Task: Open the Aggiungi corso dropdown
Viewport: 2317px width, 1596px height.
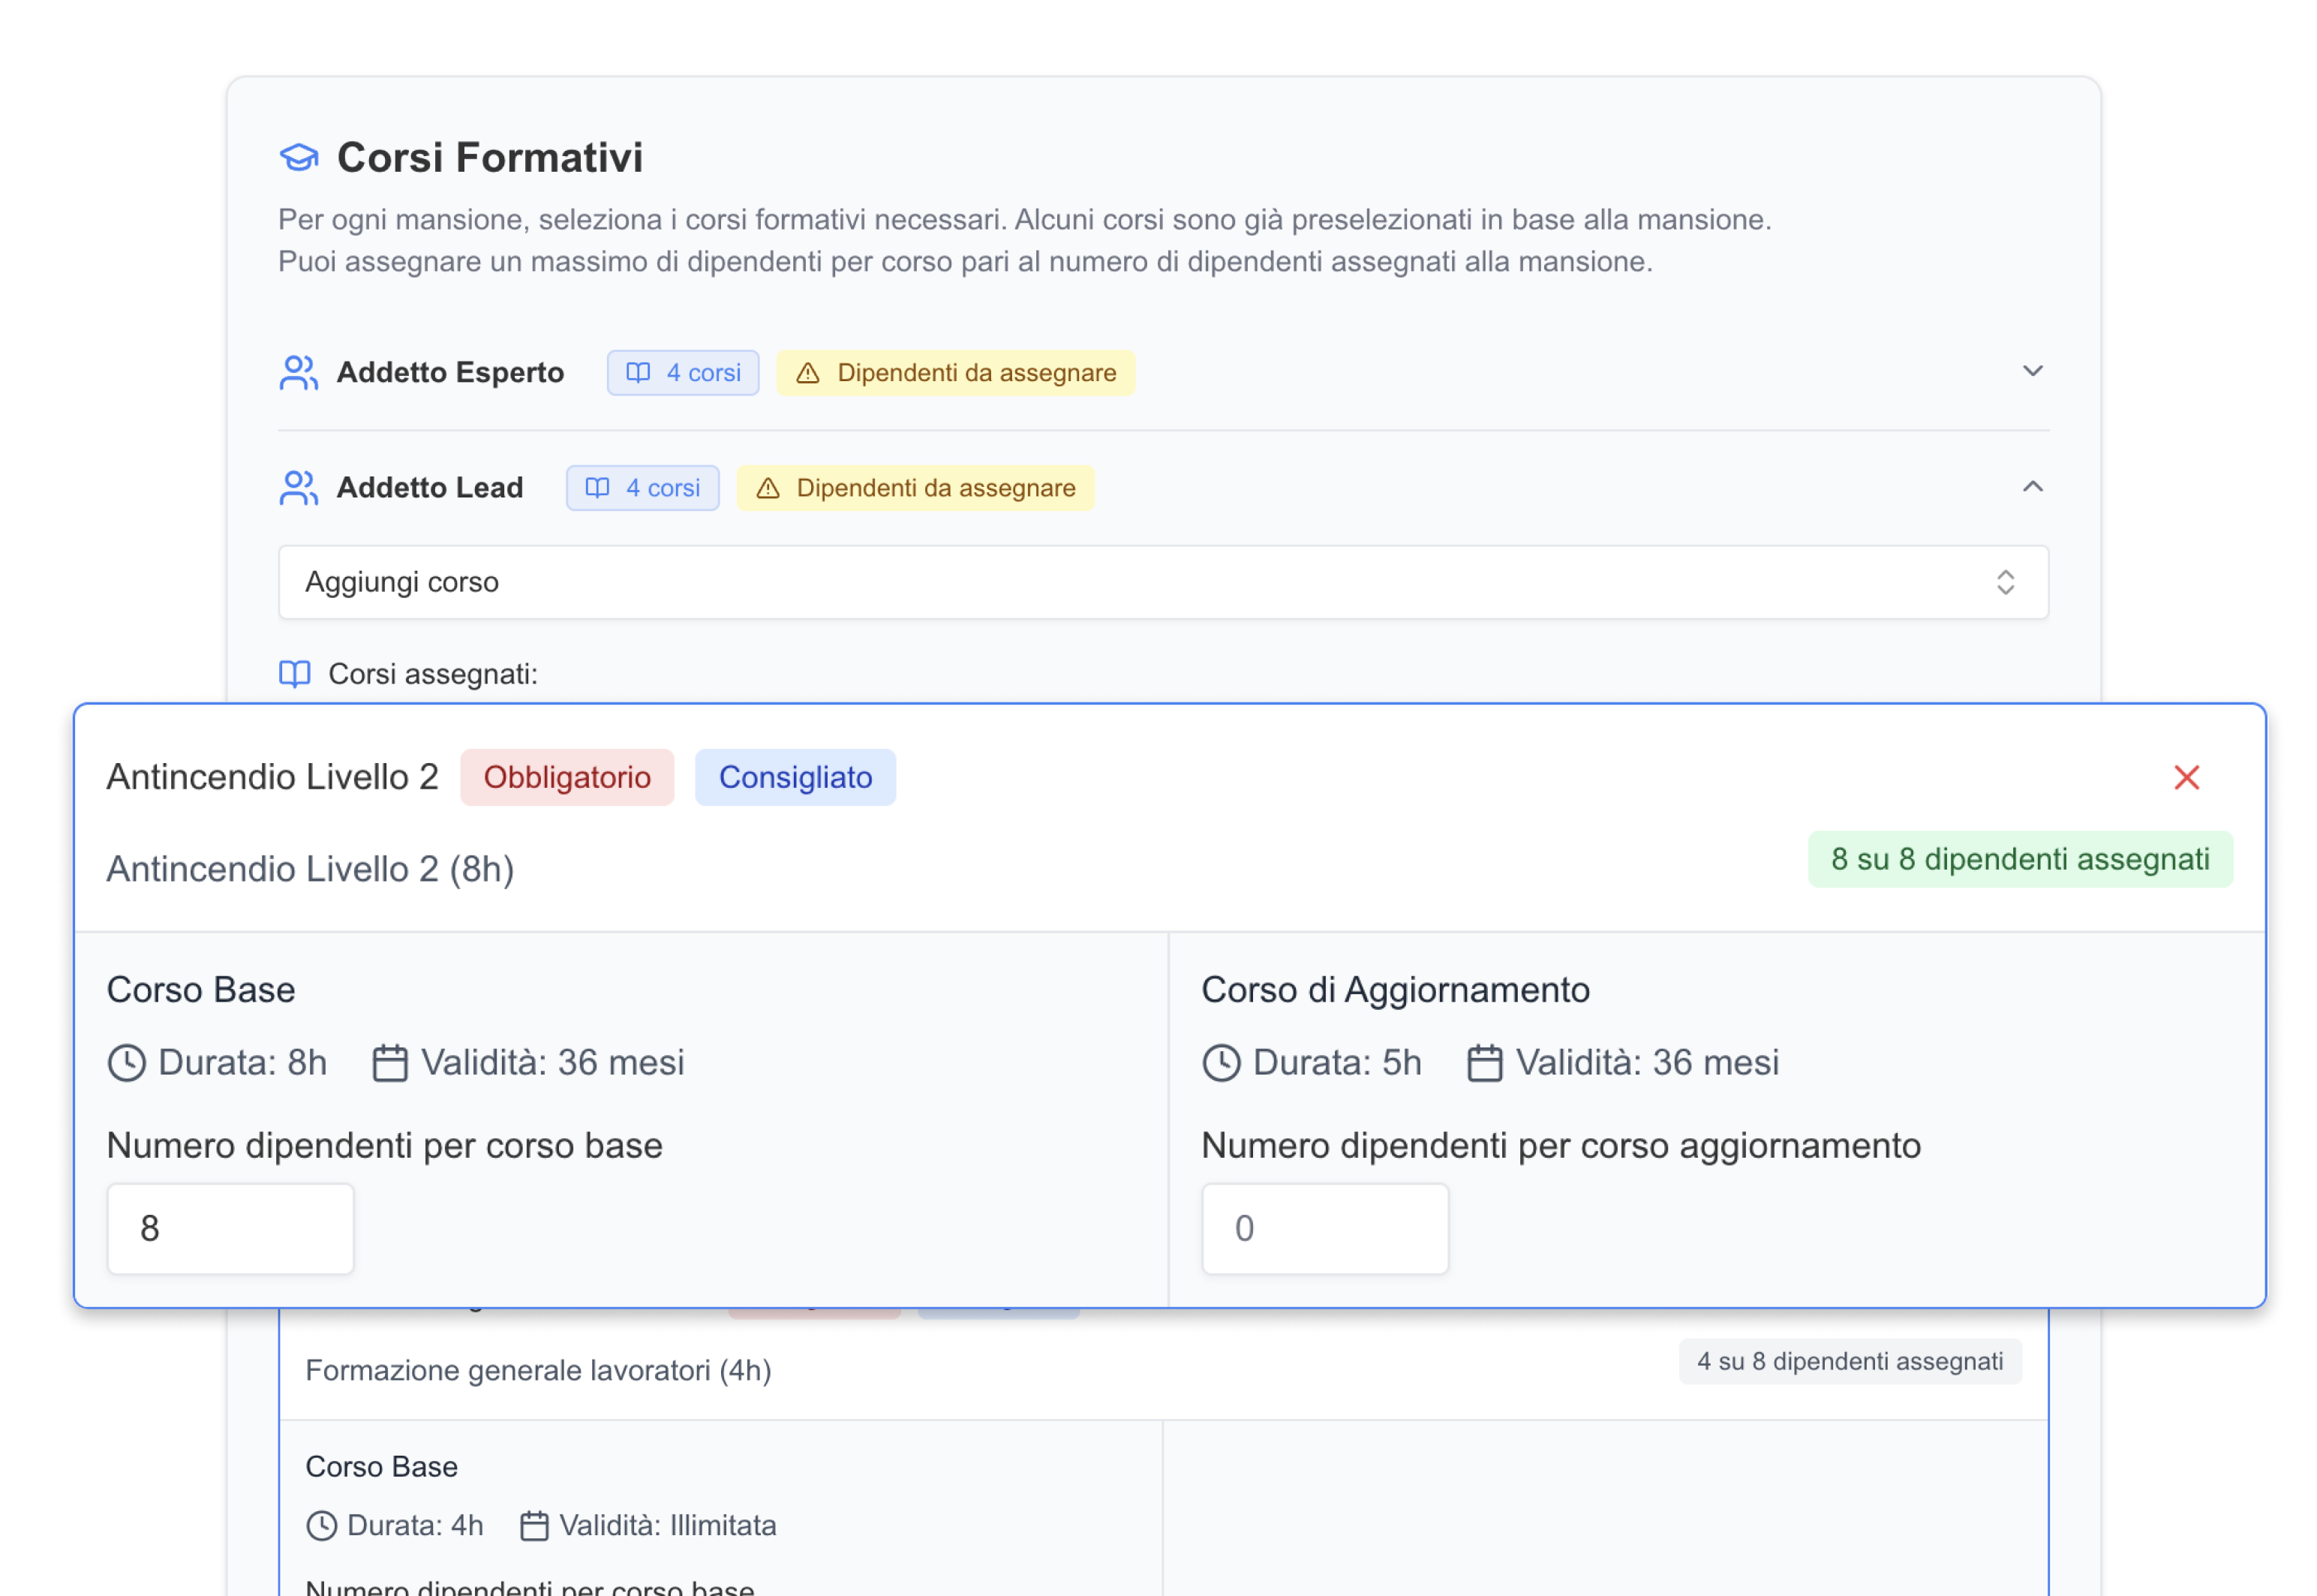Action: coord(1163,582)
